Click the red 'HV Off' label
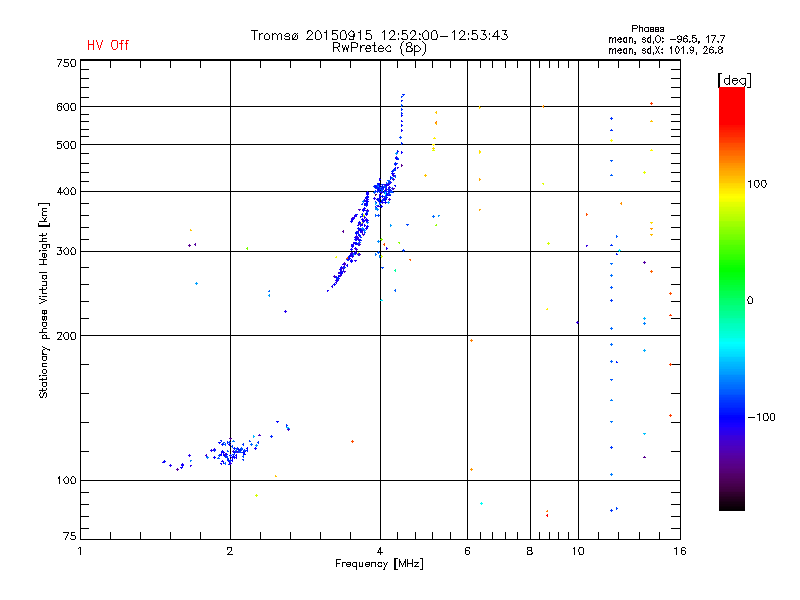This screenshot has height=600, width=800. [108, 45]
